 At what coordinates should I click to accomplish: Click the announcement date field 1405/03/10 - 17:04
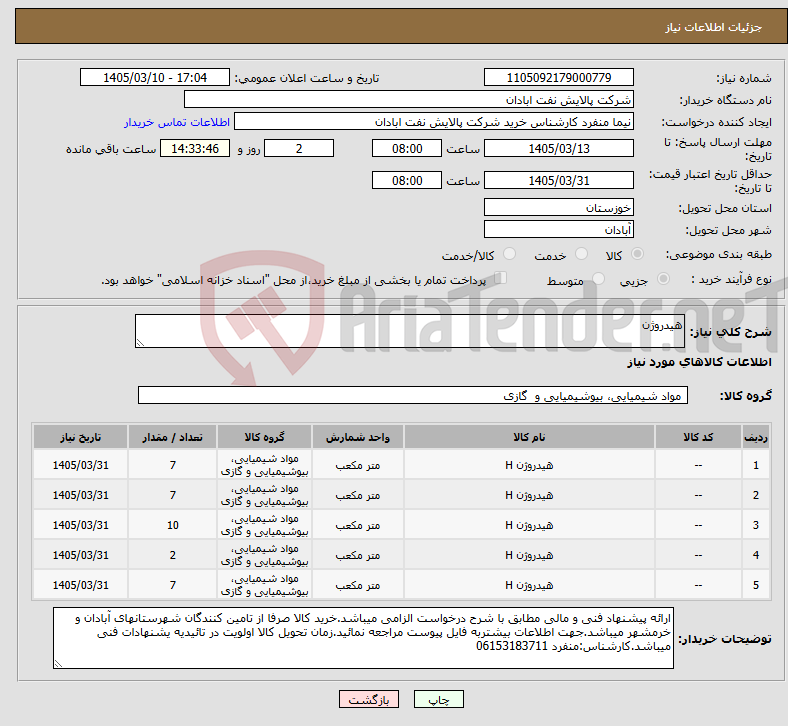point(155,77)
